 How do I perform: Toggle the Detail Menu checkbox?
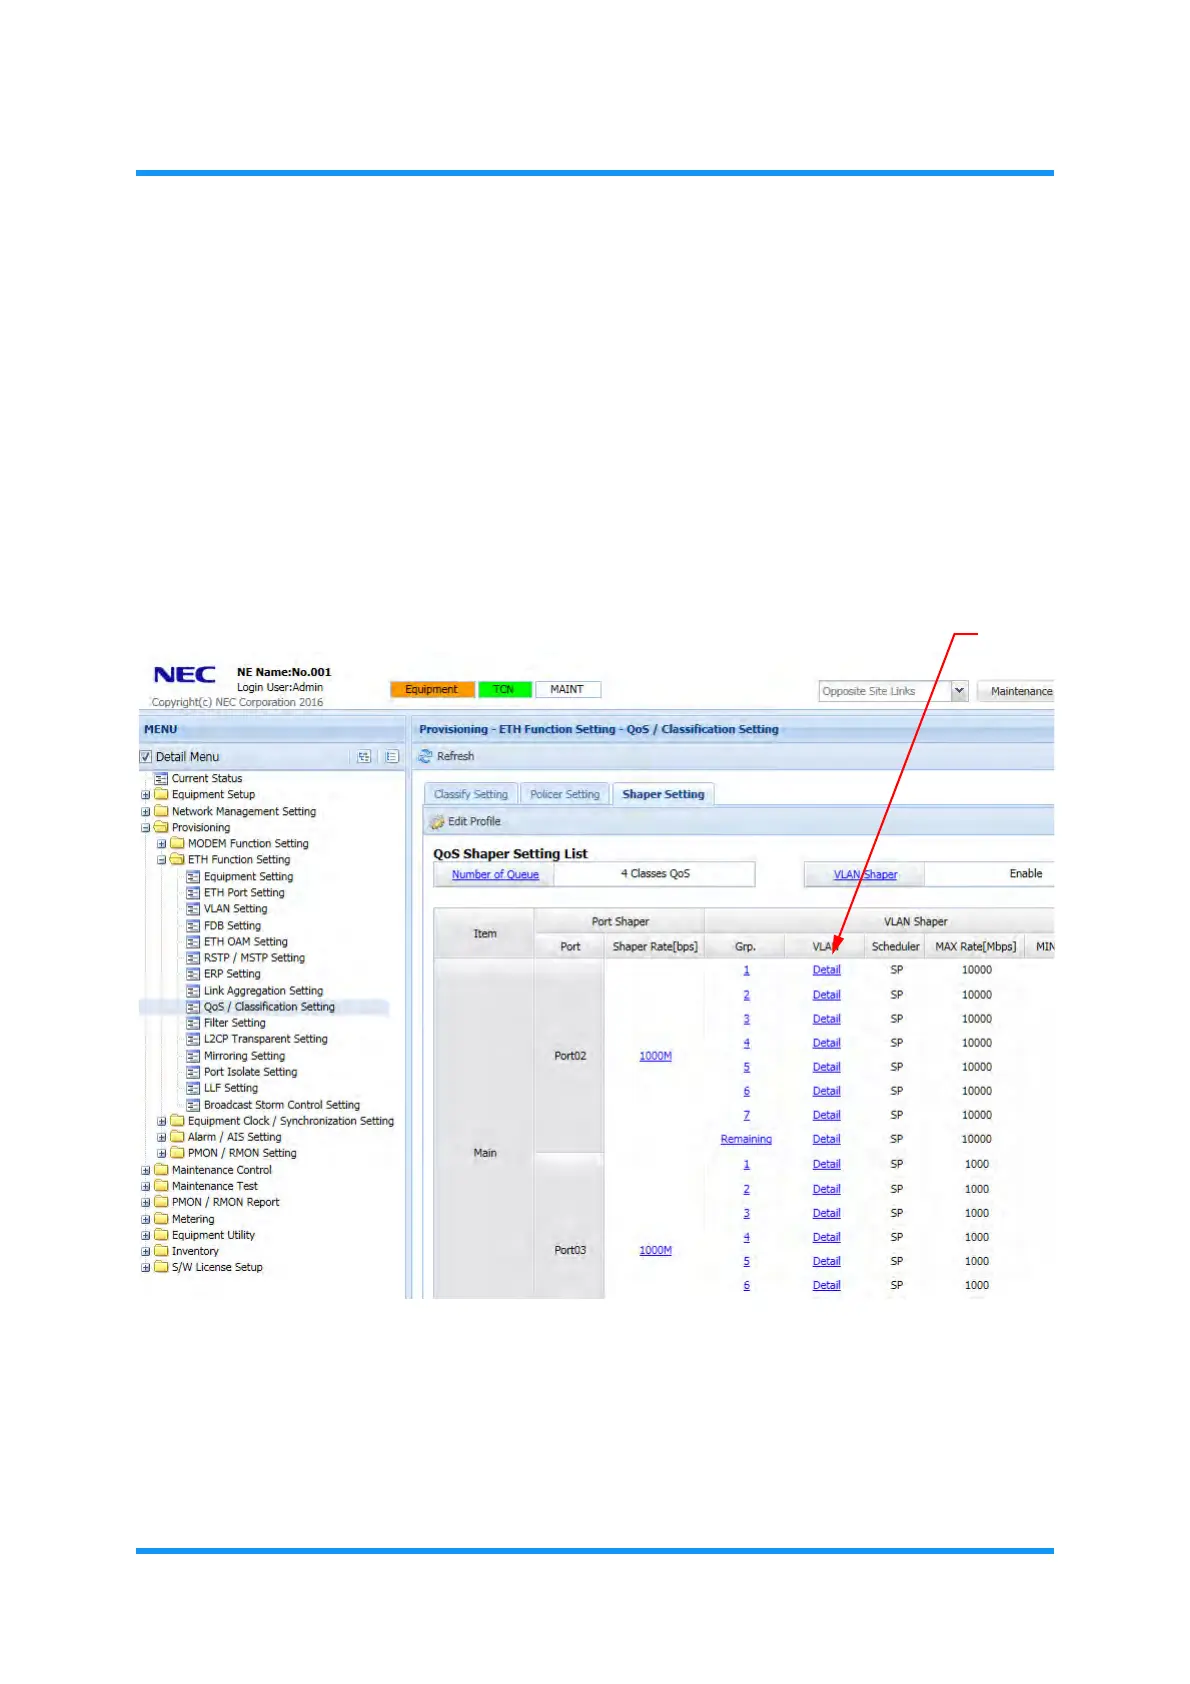[x=146, y=757]
